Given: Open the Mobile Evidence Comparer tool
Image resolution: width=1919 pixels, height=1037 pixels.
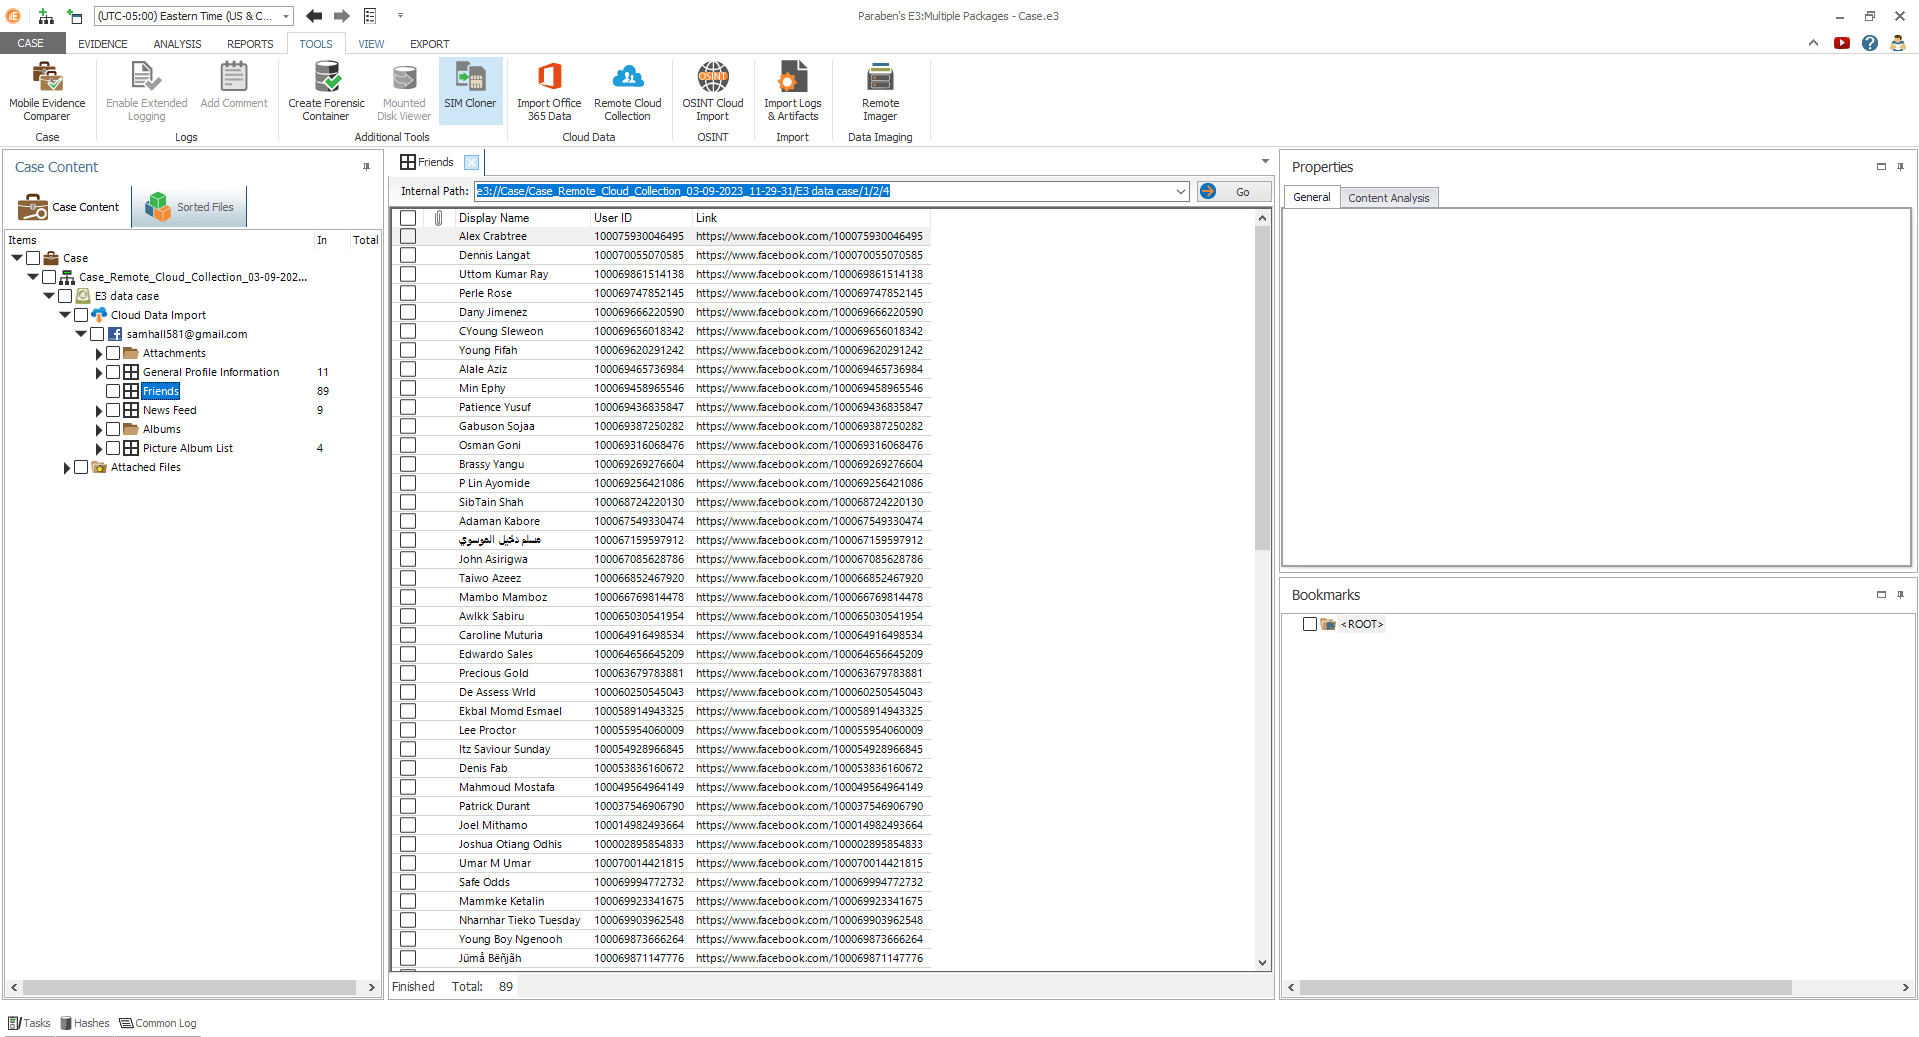Looking at the screenshot, I should [47, 91].
